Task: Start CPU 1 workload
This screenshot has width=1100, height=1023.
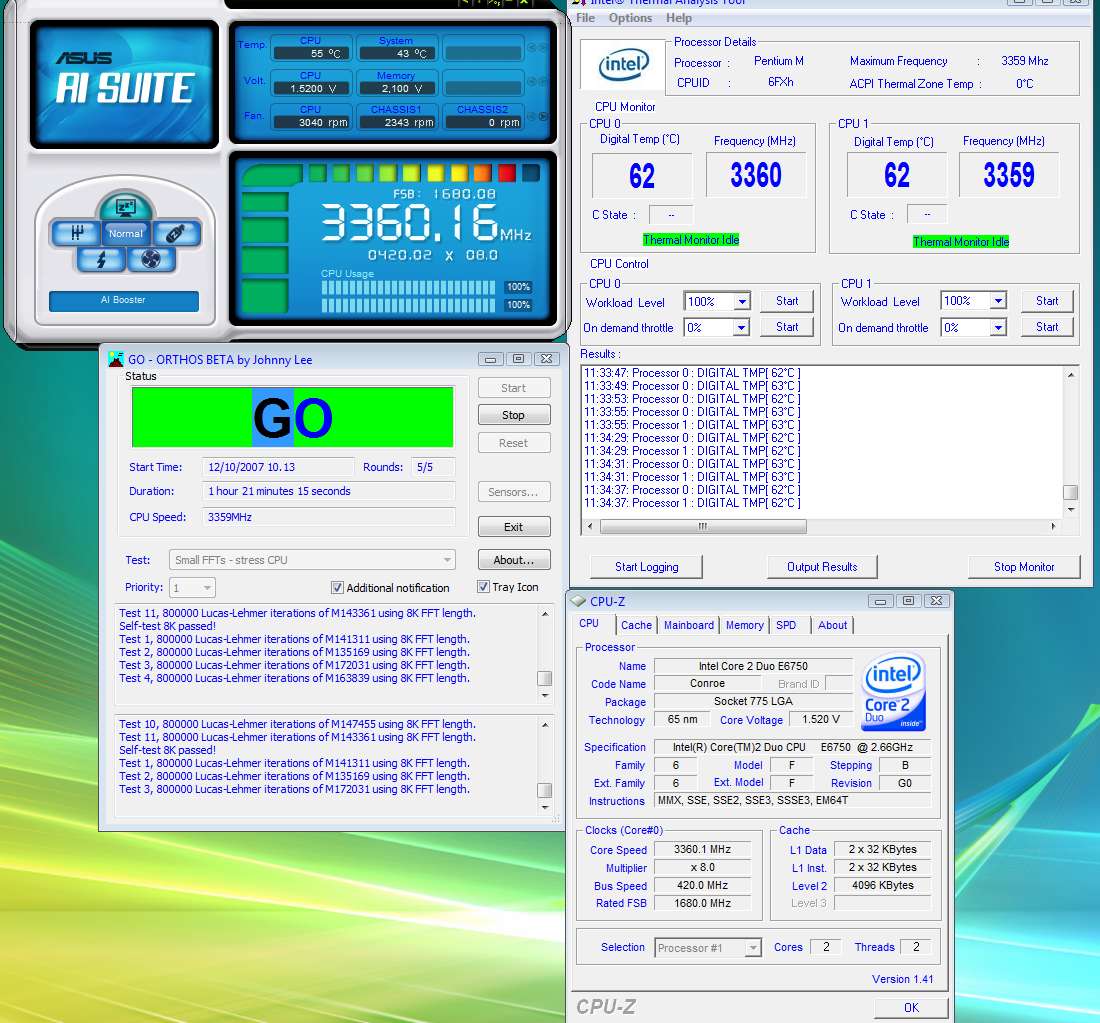Action: tap(1047, 301)
